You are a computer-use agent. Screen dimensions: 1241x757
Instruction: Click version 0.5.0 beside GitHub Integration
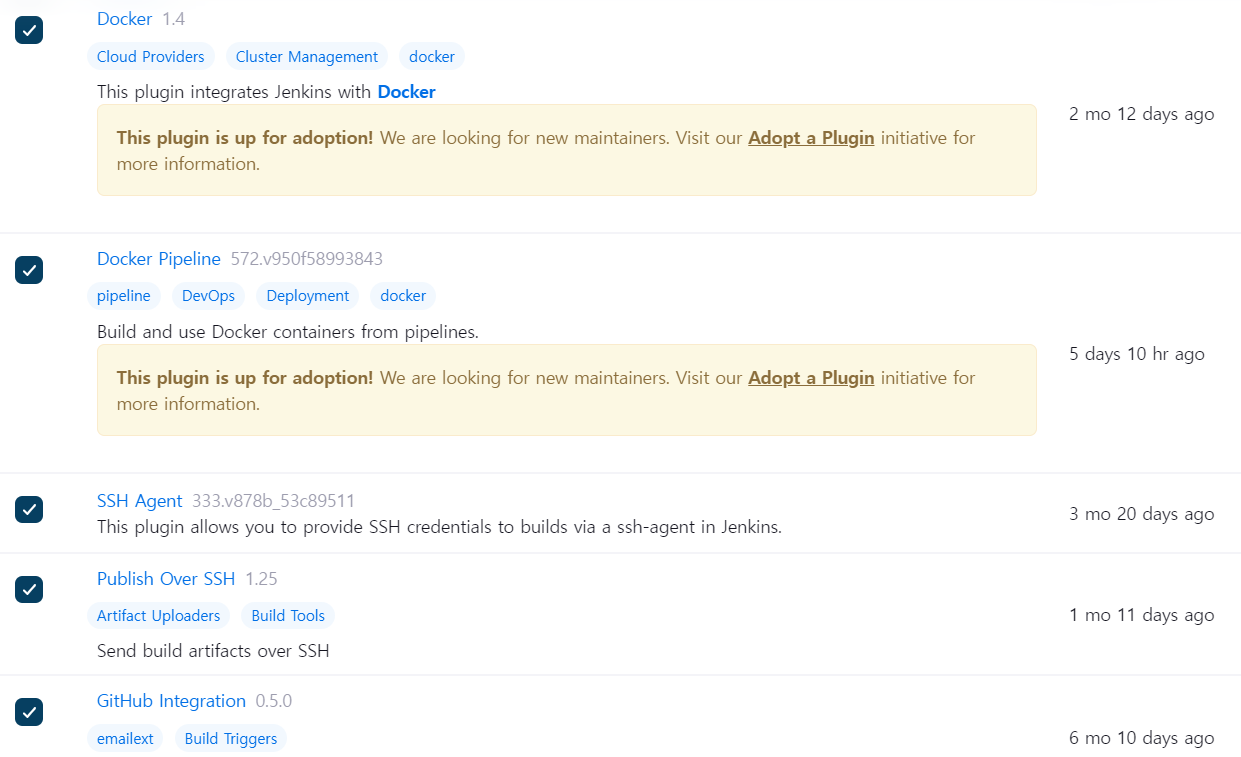[274, 701]
